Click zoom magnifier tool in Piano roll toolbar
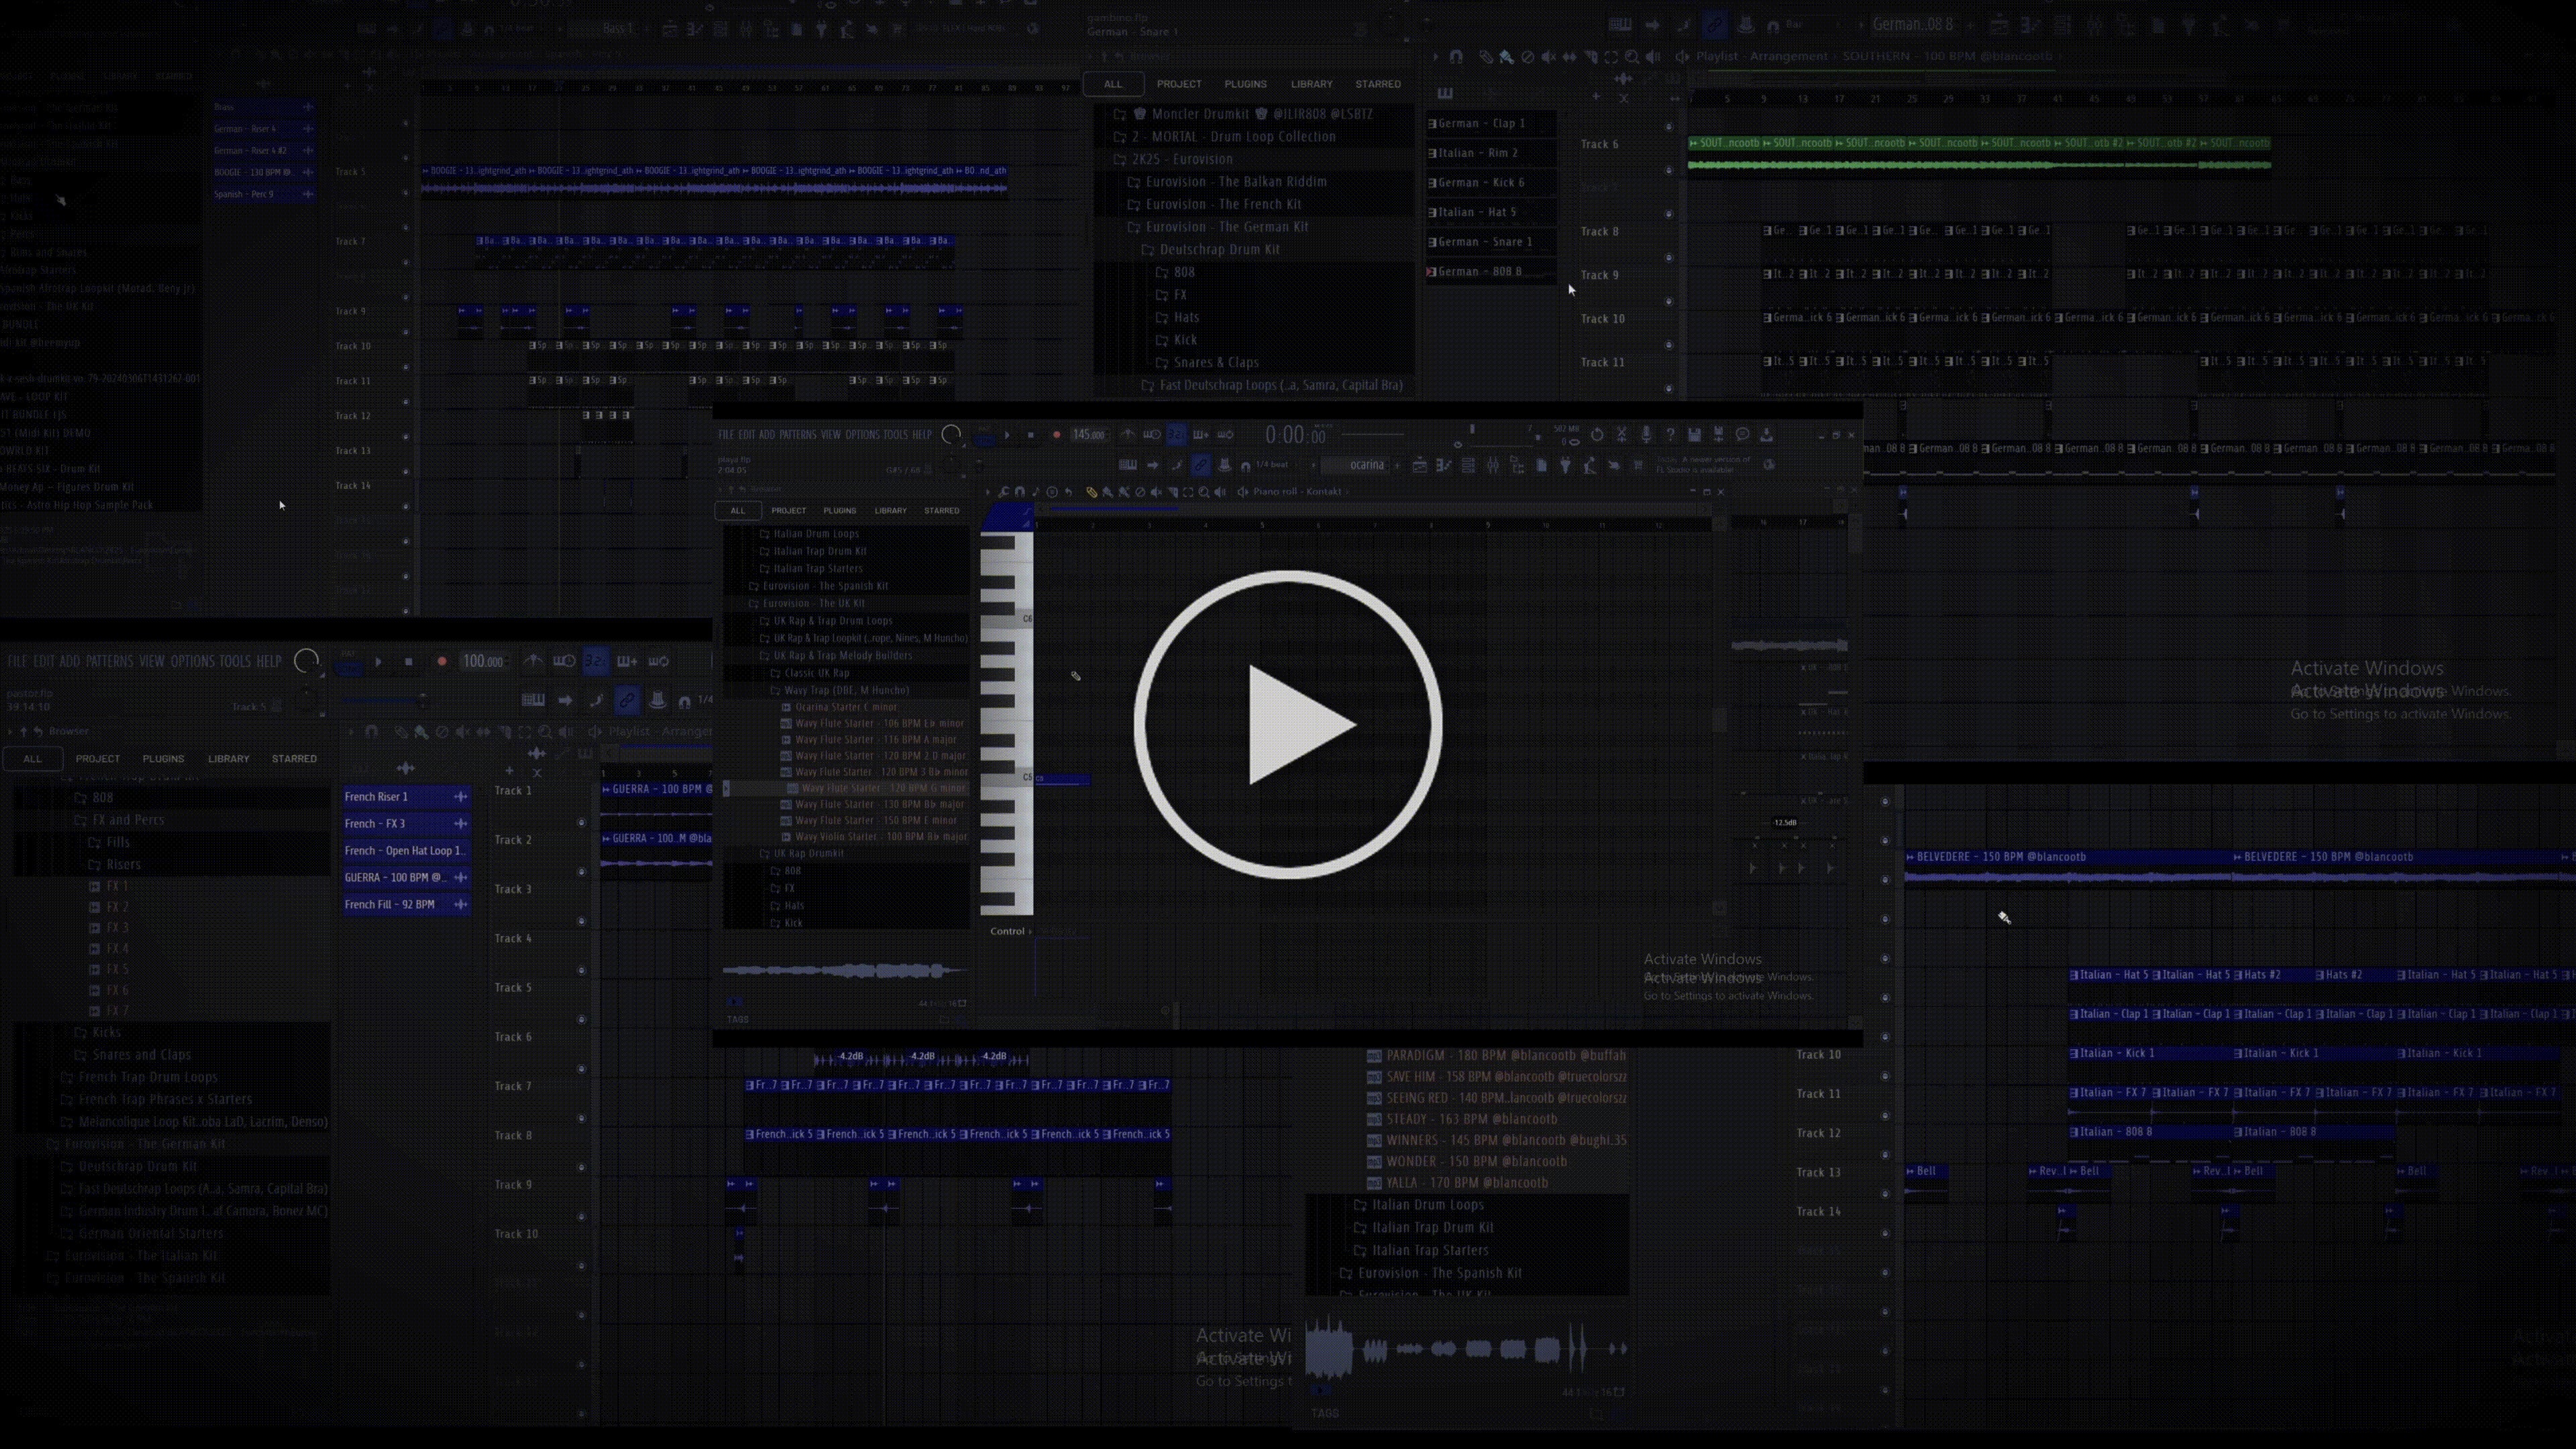2576x1449 pixels. click(x=1204, y=492)
